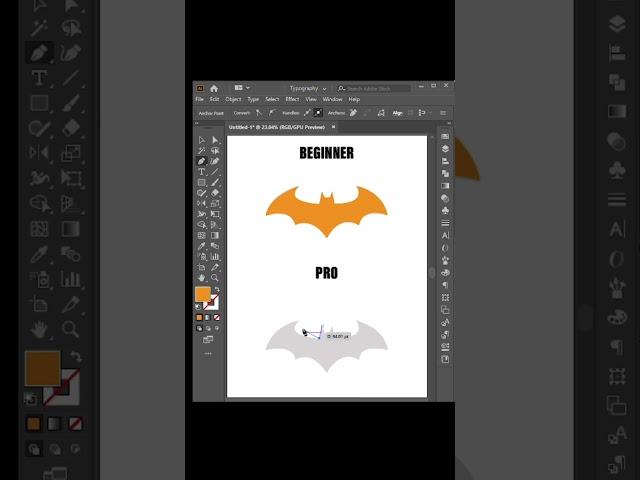Screen dimensions: 640x480
Task: Choose the Symbol Sprayer tool
Action: (x=202, y=257)
